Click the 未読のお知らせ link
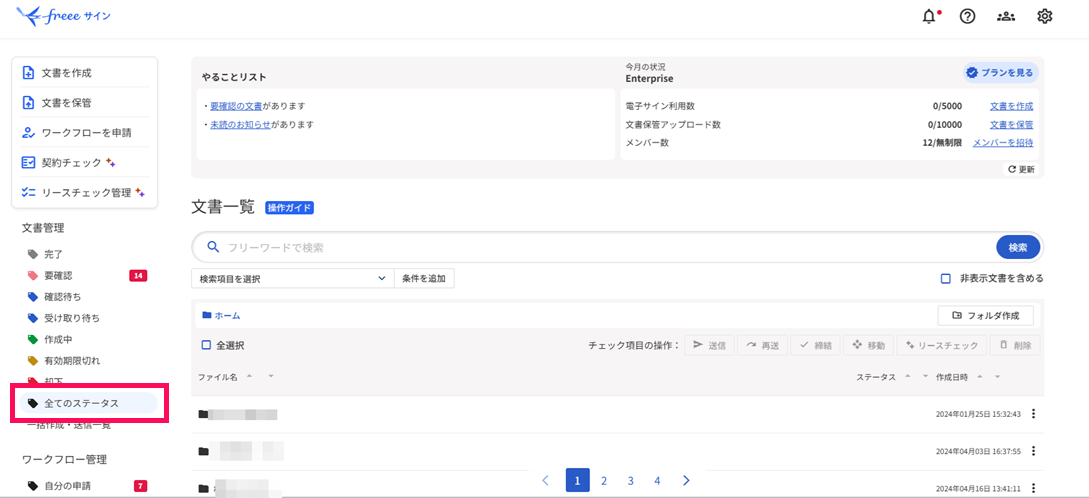1089x498 pixels. click(240, 125)
